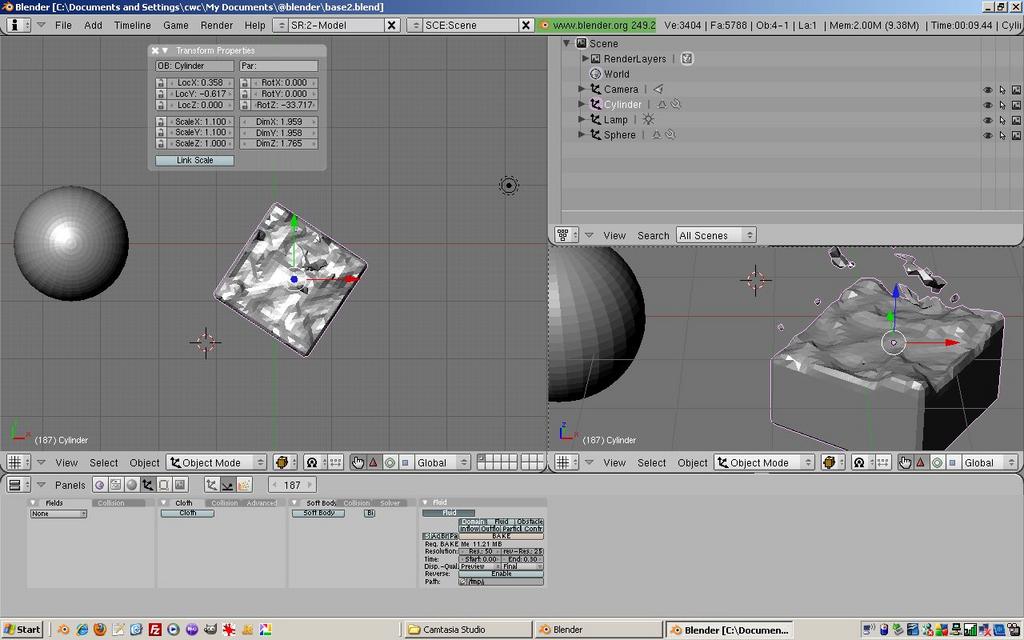Expand the Camera tree item in outliner
Image resolution: width=1024 pixels, height=640 pixels.
click(x=581, y=89)
